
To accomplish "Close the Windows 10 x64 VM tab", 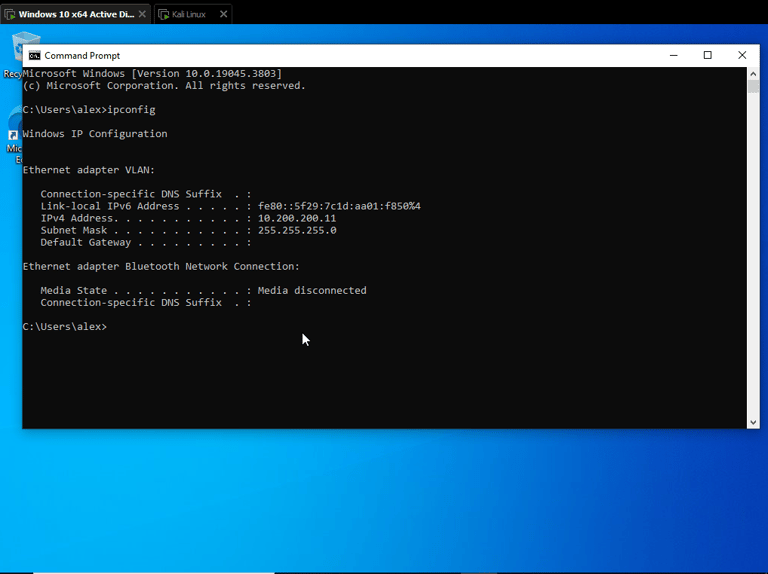I will [142, 14].
